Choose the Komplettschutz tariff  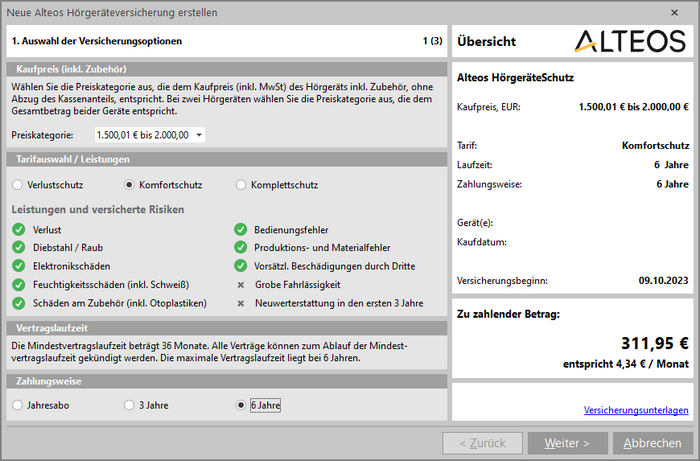pos(241,185)
